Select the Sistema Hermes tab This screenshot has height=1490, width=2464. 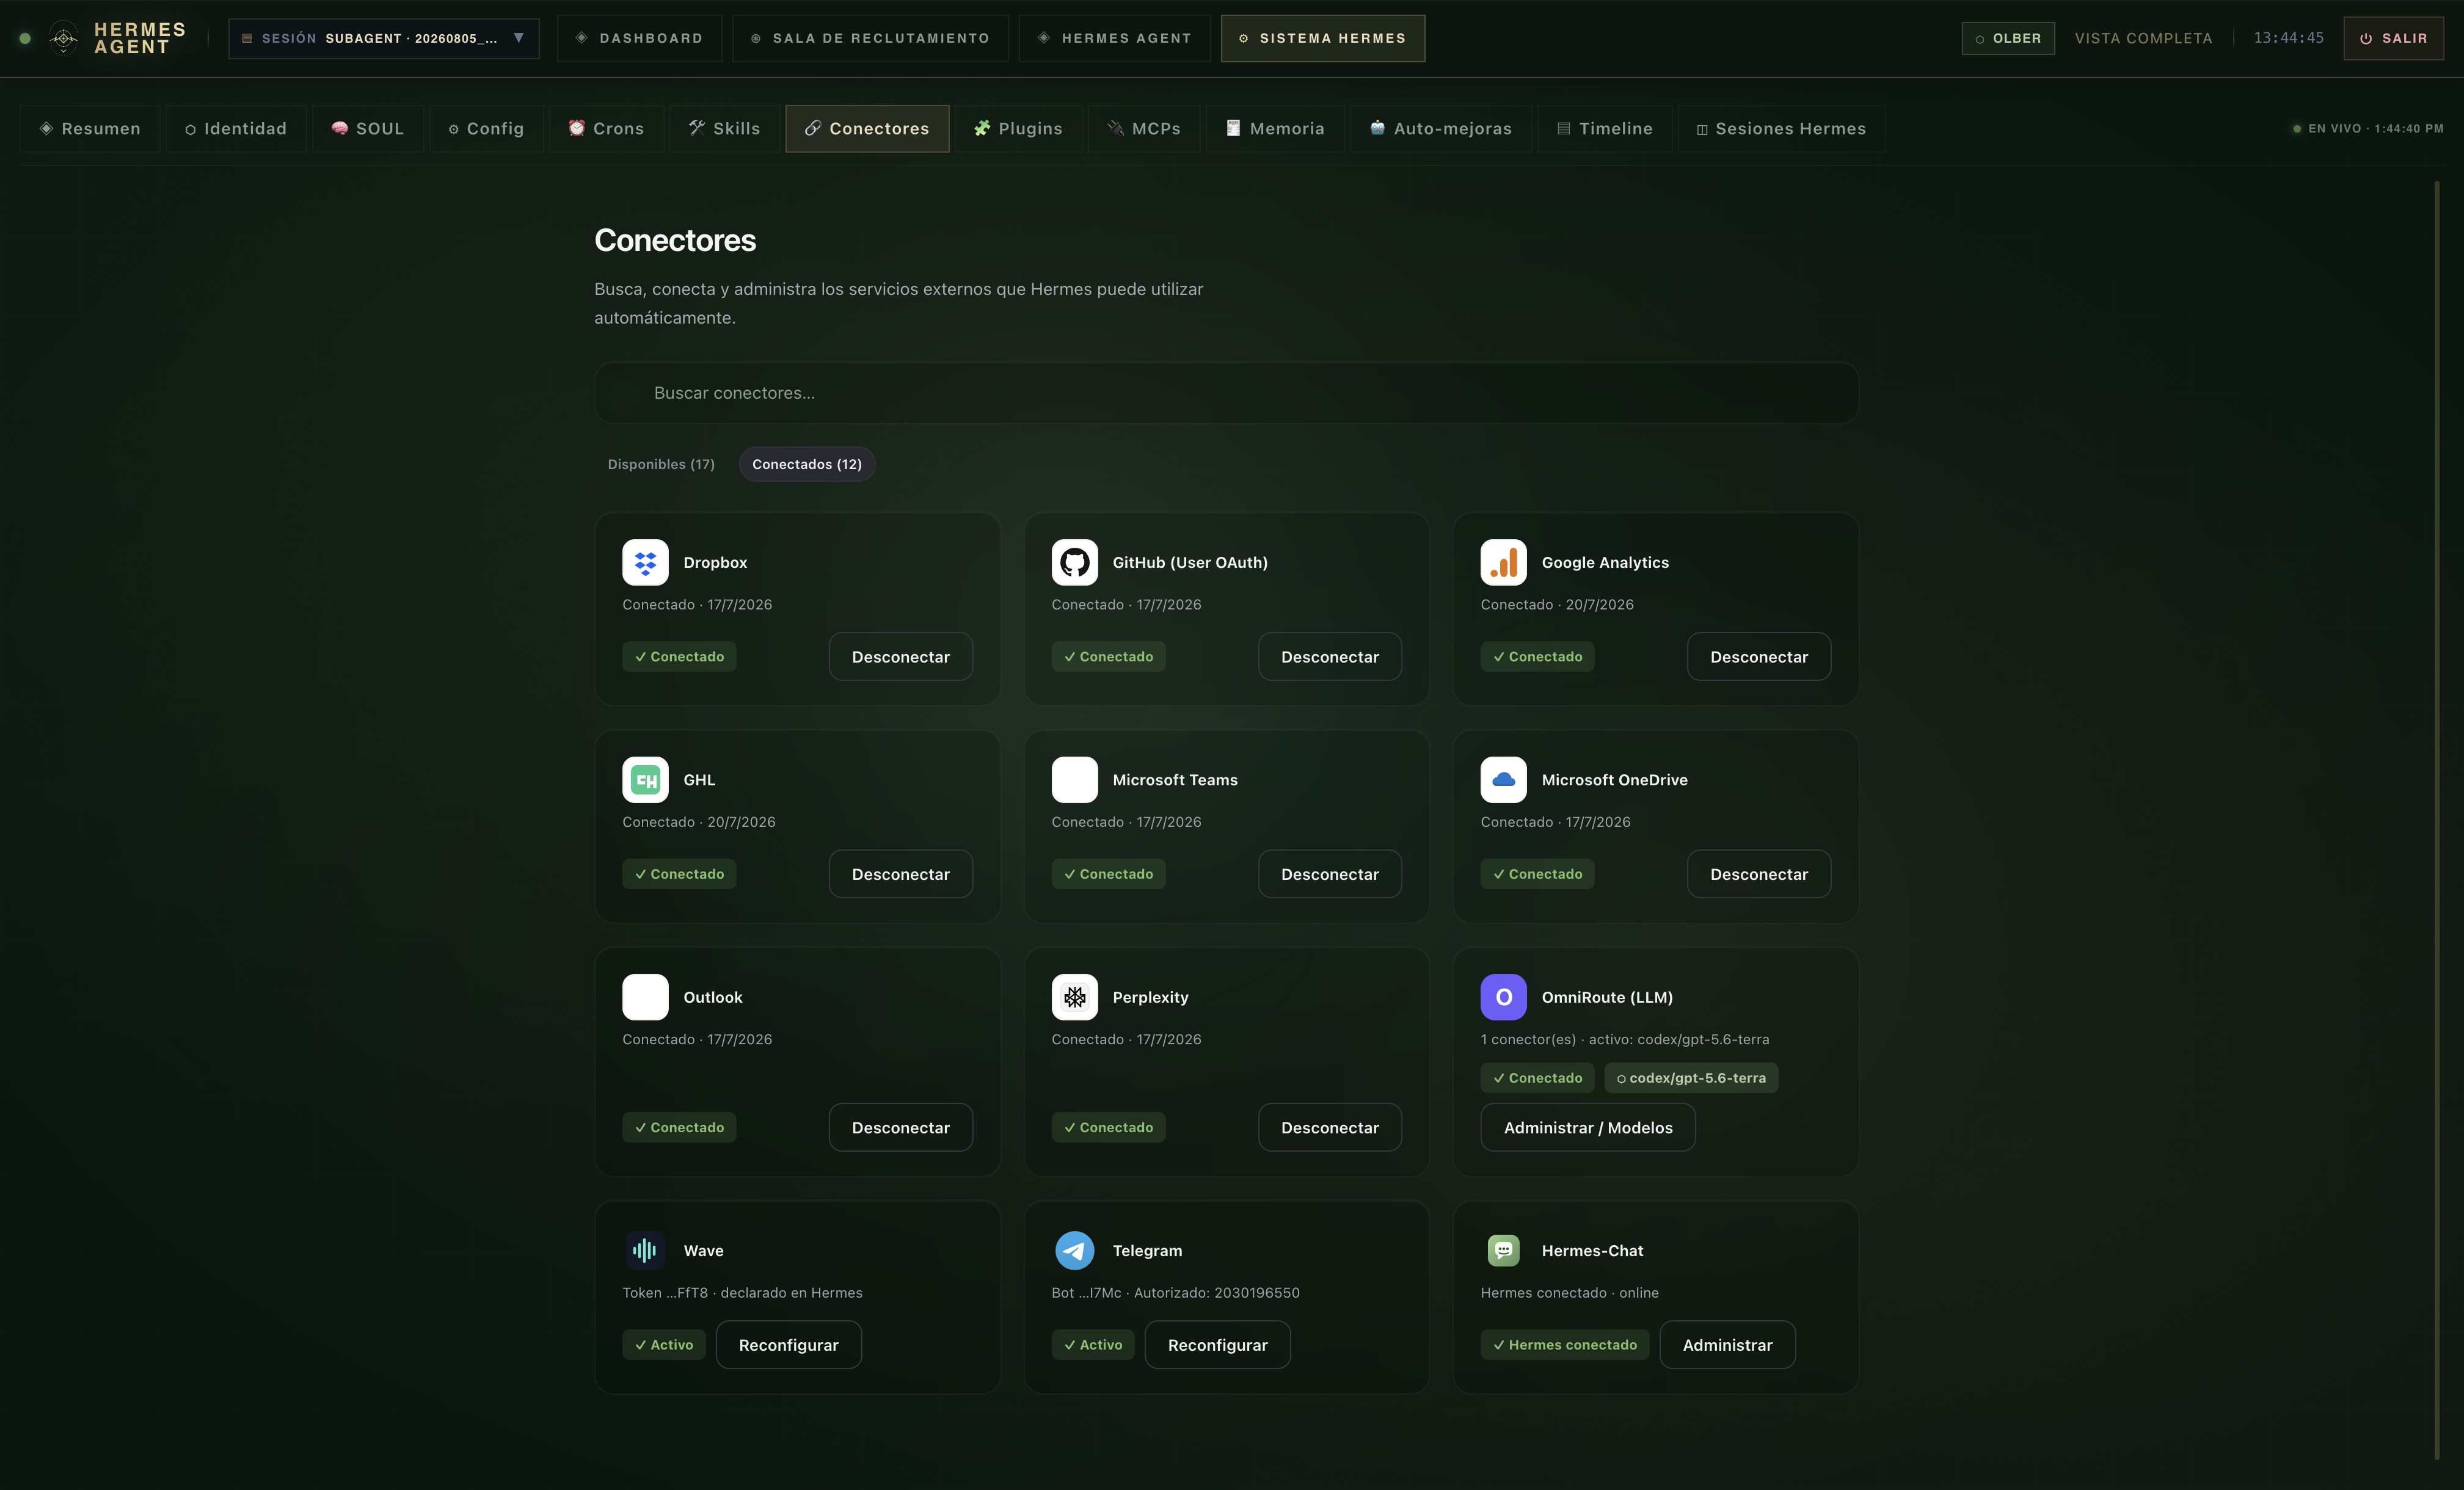(x=1322, y=38)
